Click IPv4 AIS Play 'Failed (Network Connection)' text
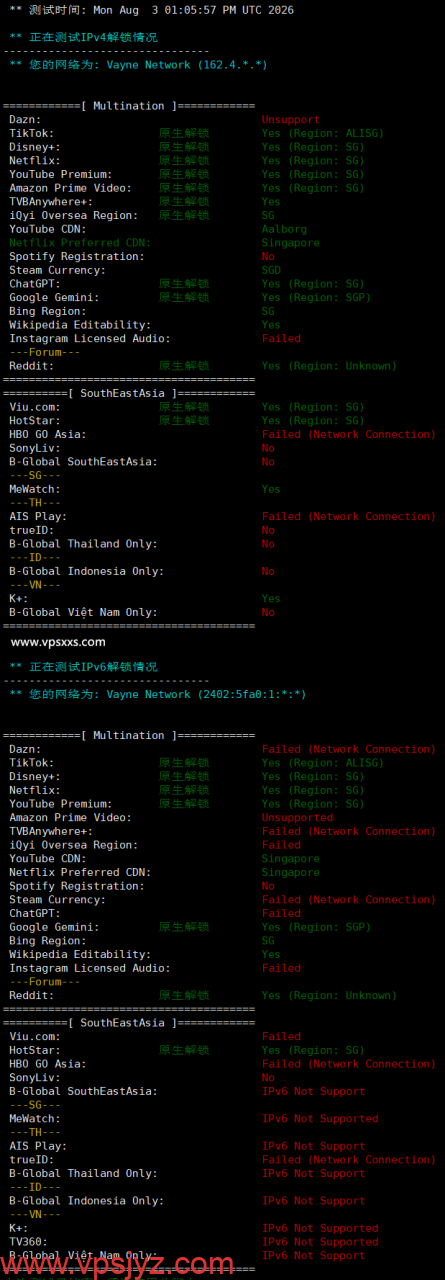445x1280 pixels. click(x=349, y=517)
